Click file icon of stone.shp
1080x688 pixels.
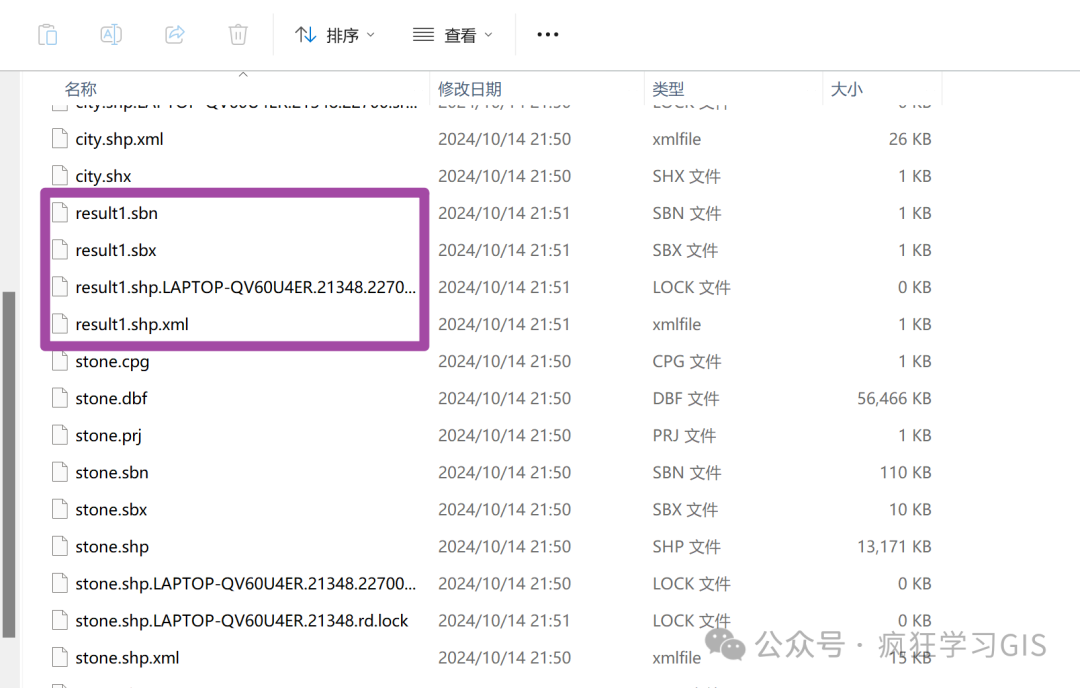click(x=60, y=546)
